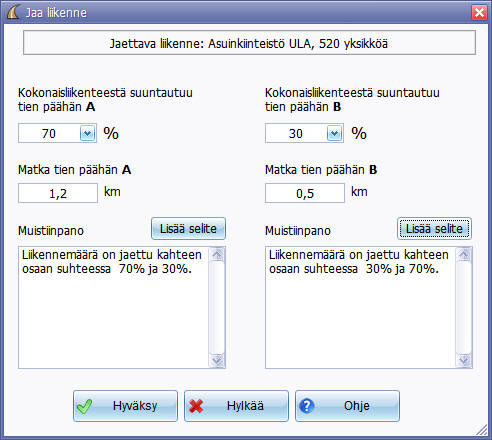Click the Hylkää button label
Image resolution: width=492 pixels, height=440 pixels.
coord(245,406)
